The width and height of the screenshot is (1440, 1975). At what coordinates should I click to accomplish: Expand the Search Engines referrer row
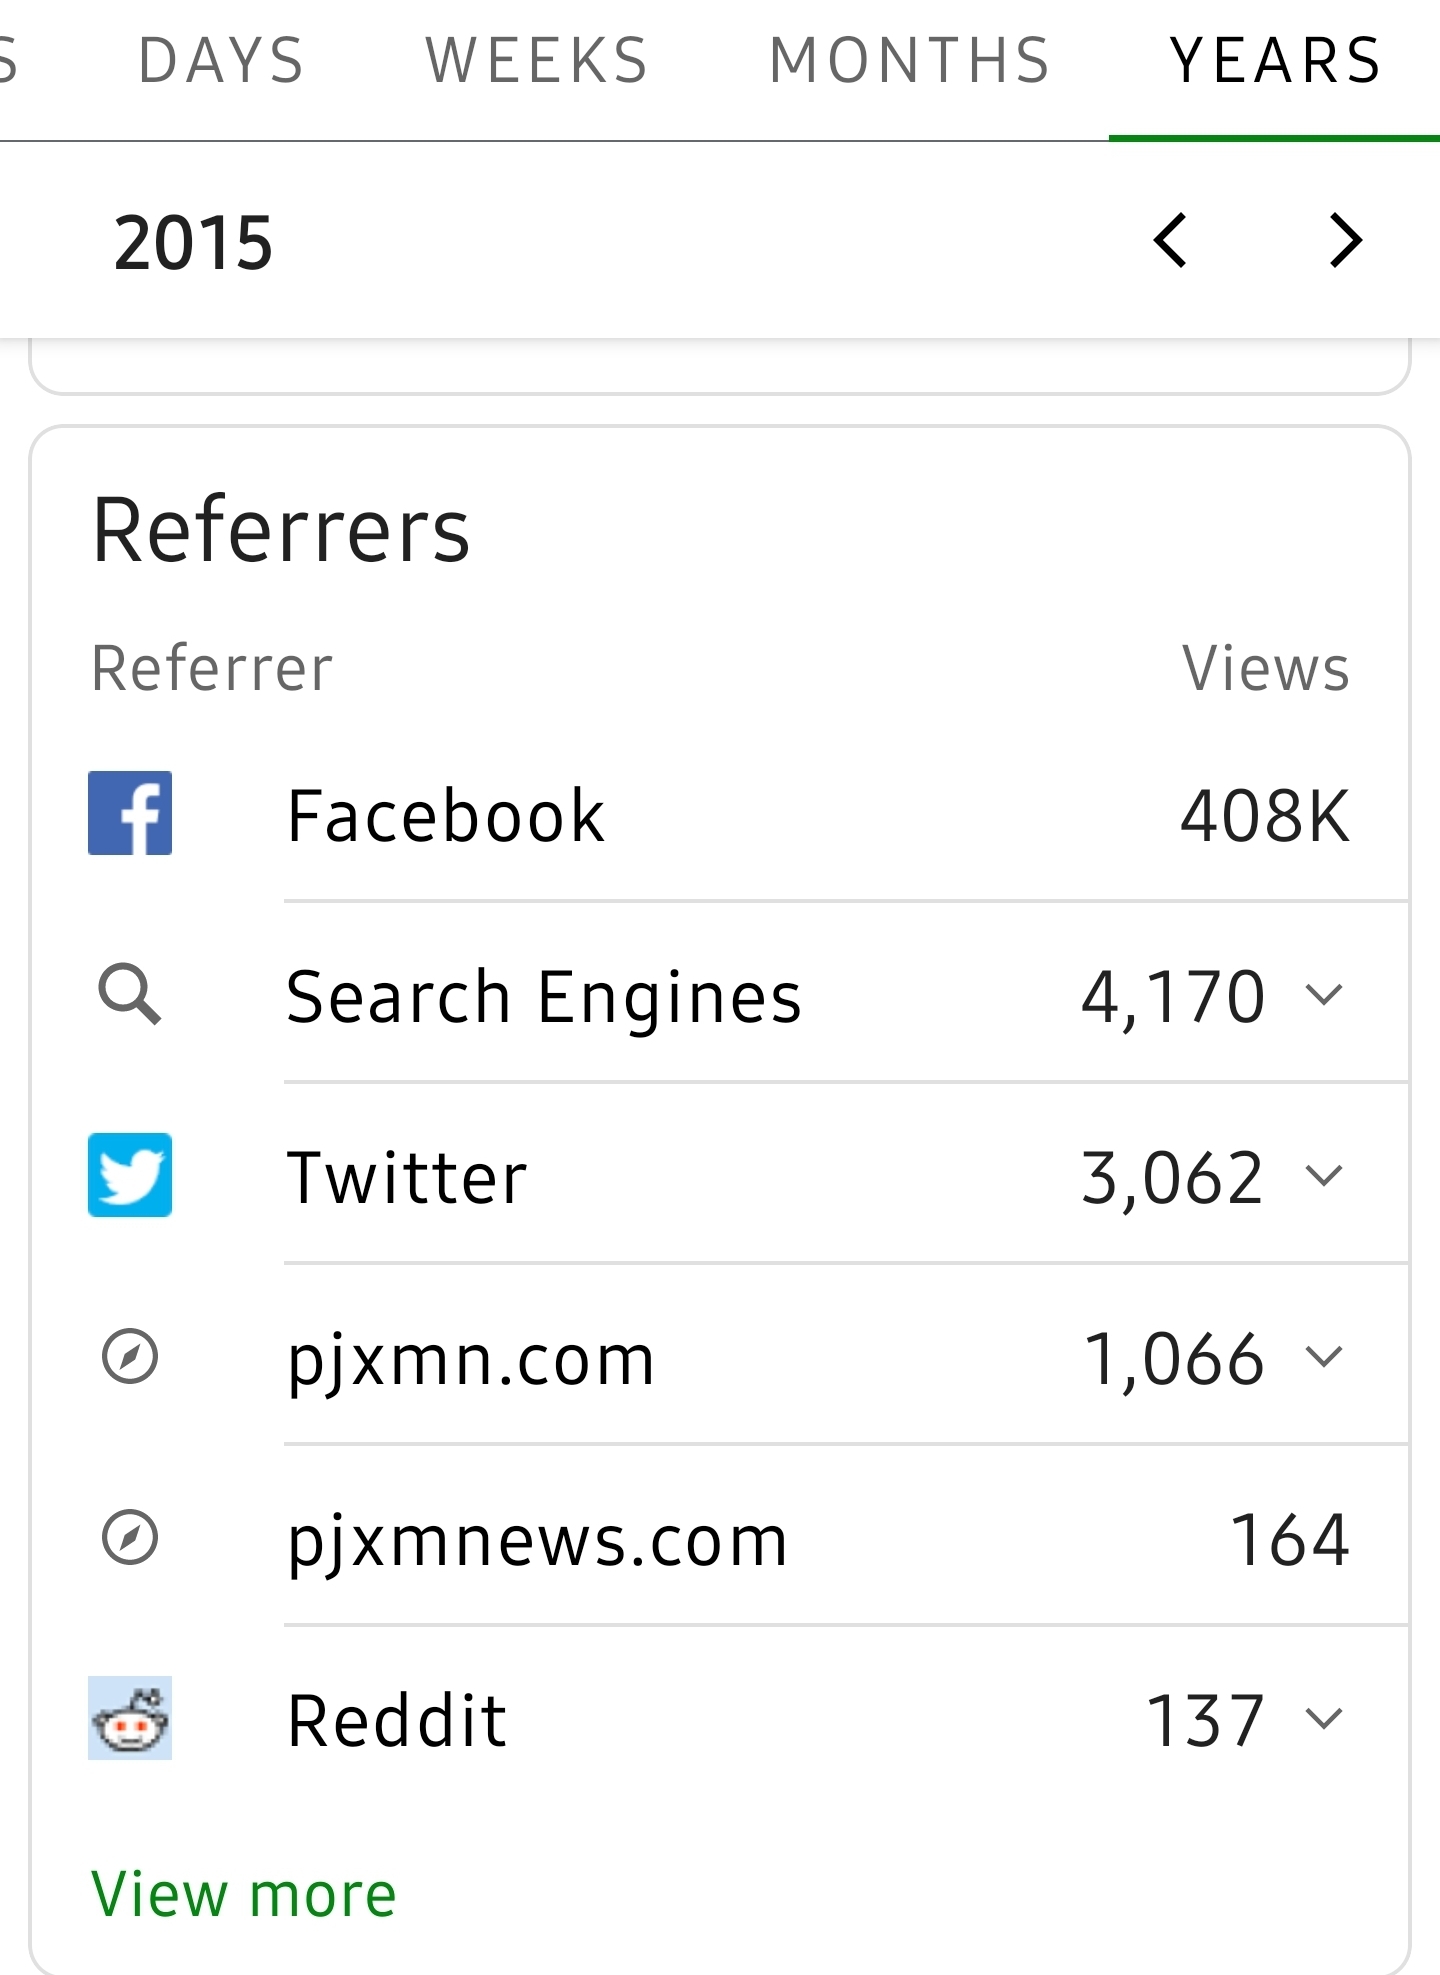1324,995
